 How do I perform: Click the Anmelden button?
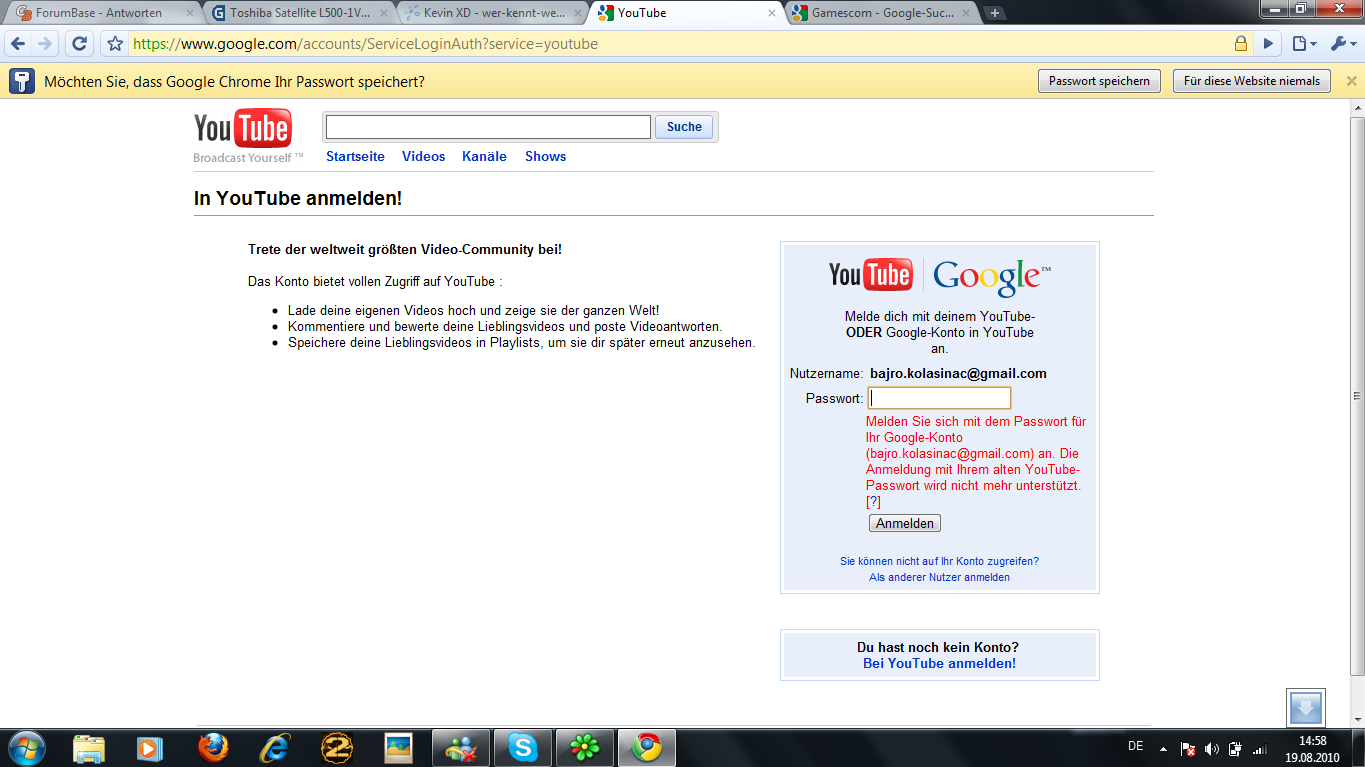click(905, 523)
